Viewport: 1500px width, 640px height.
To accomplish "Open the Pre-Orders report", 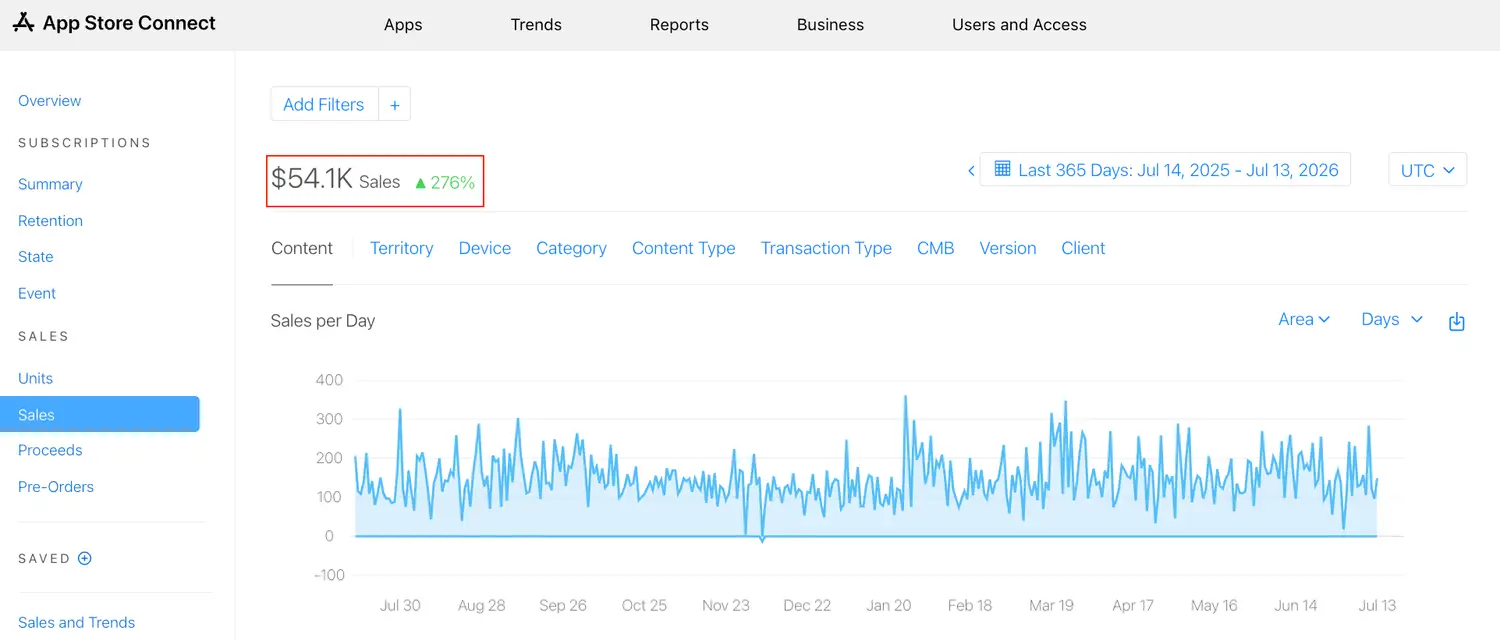I will (x=56, y=487).
